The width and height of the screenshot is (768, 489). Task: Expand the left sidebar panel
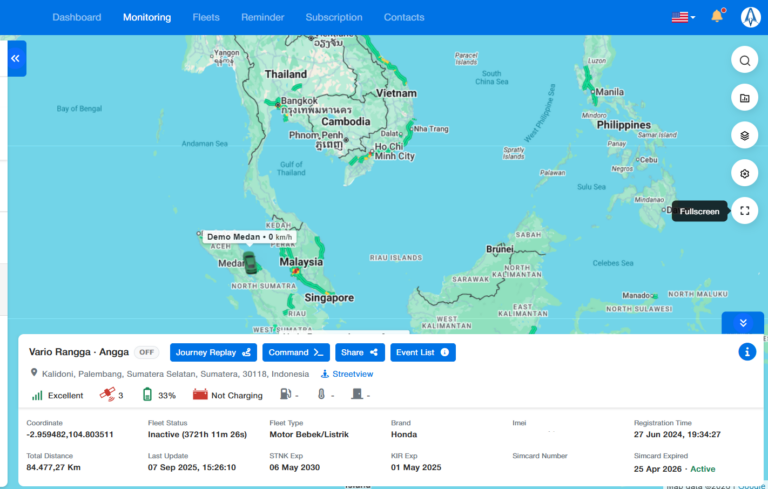click(x=16, y=59)
